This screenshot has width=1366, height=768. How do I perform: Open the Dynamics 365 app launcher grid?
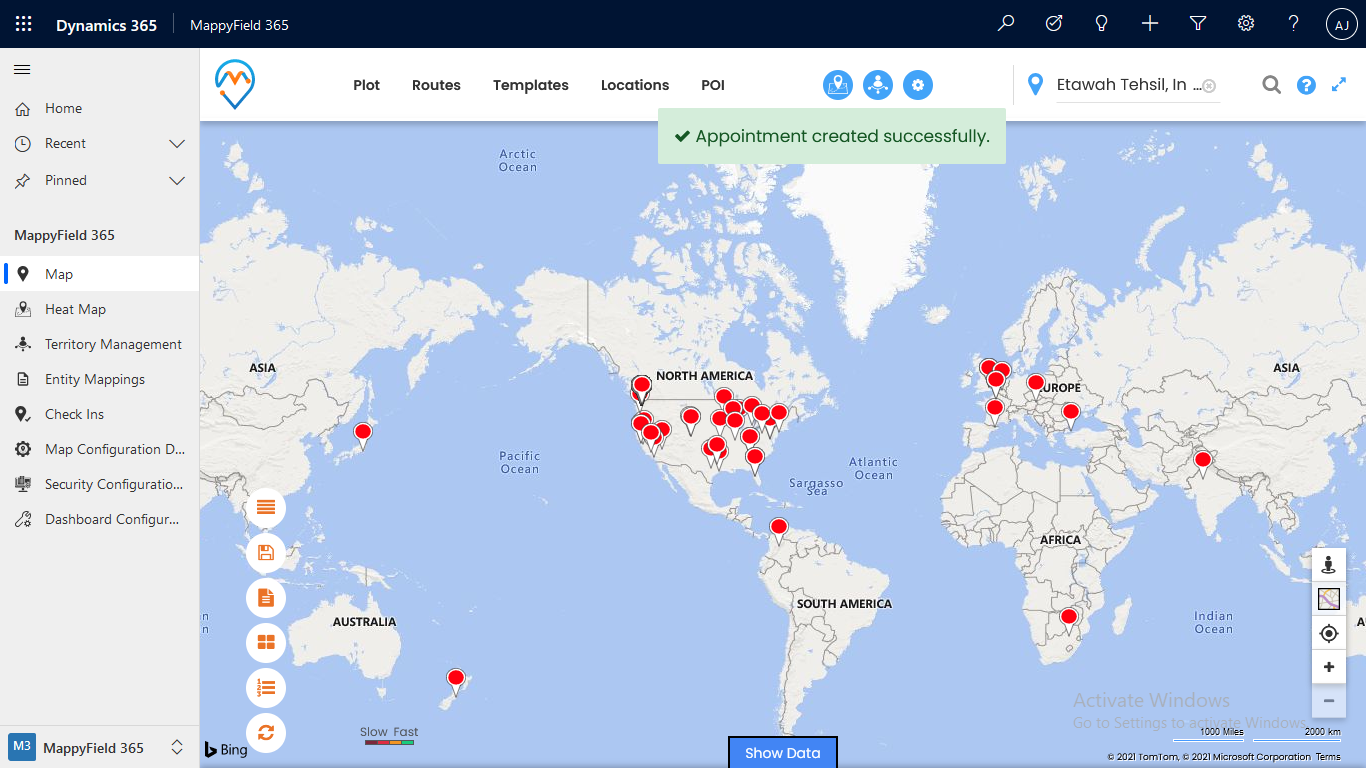[24, 24]
